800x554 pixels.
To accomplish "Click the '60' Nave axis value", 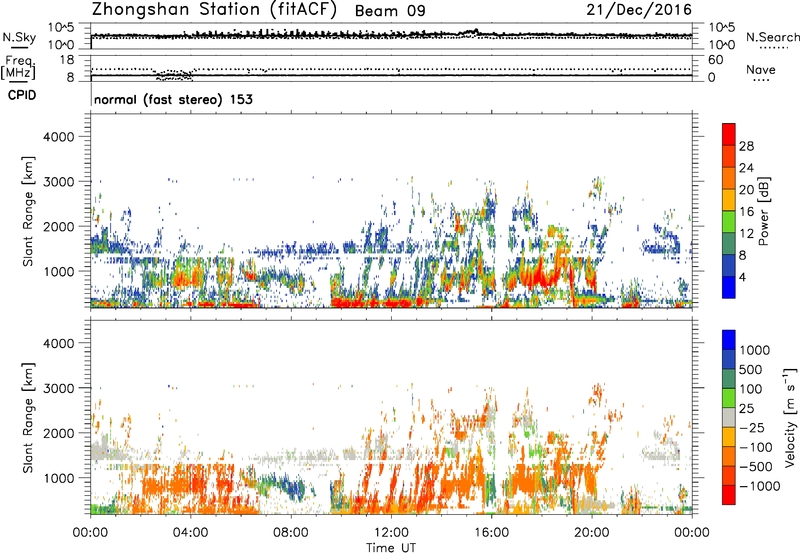I will (x=715, y=60).
